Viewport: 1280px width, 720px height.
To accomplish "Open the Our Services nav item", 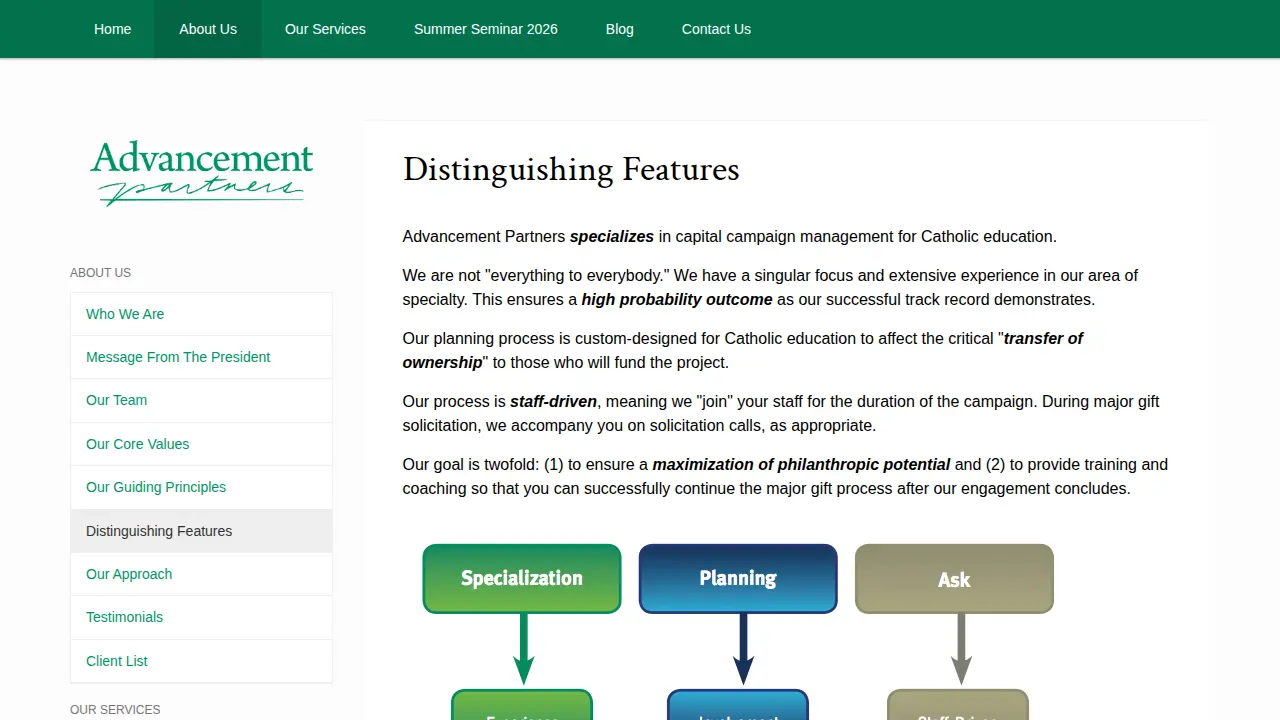I will 325,29.
